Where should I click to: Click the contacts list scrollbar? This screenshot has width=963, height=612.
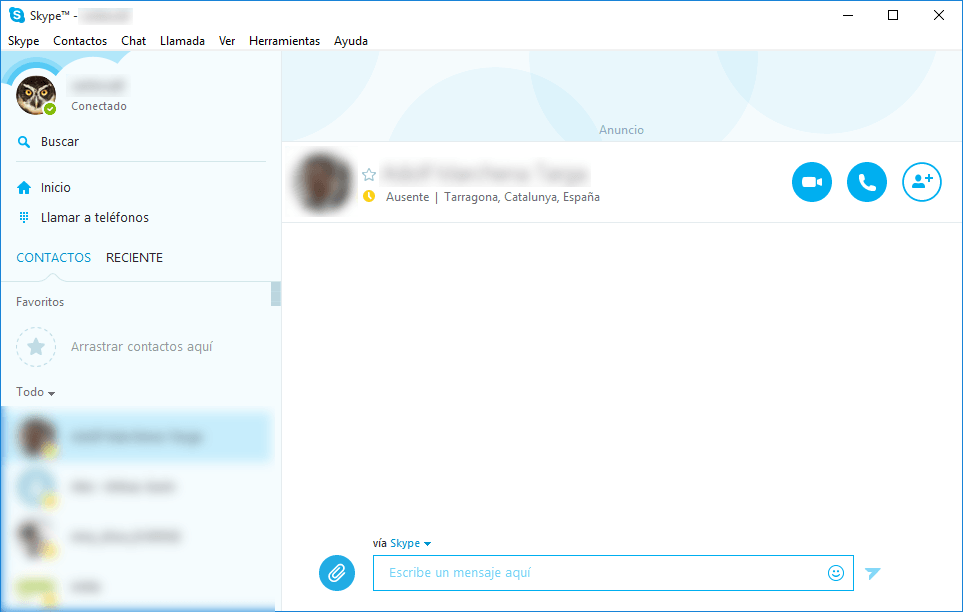point(276,294)
